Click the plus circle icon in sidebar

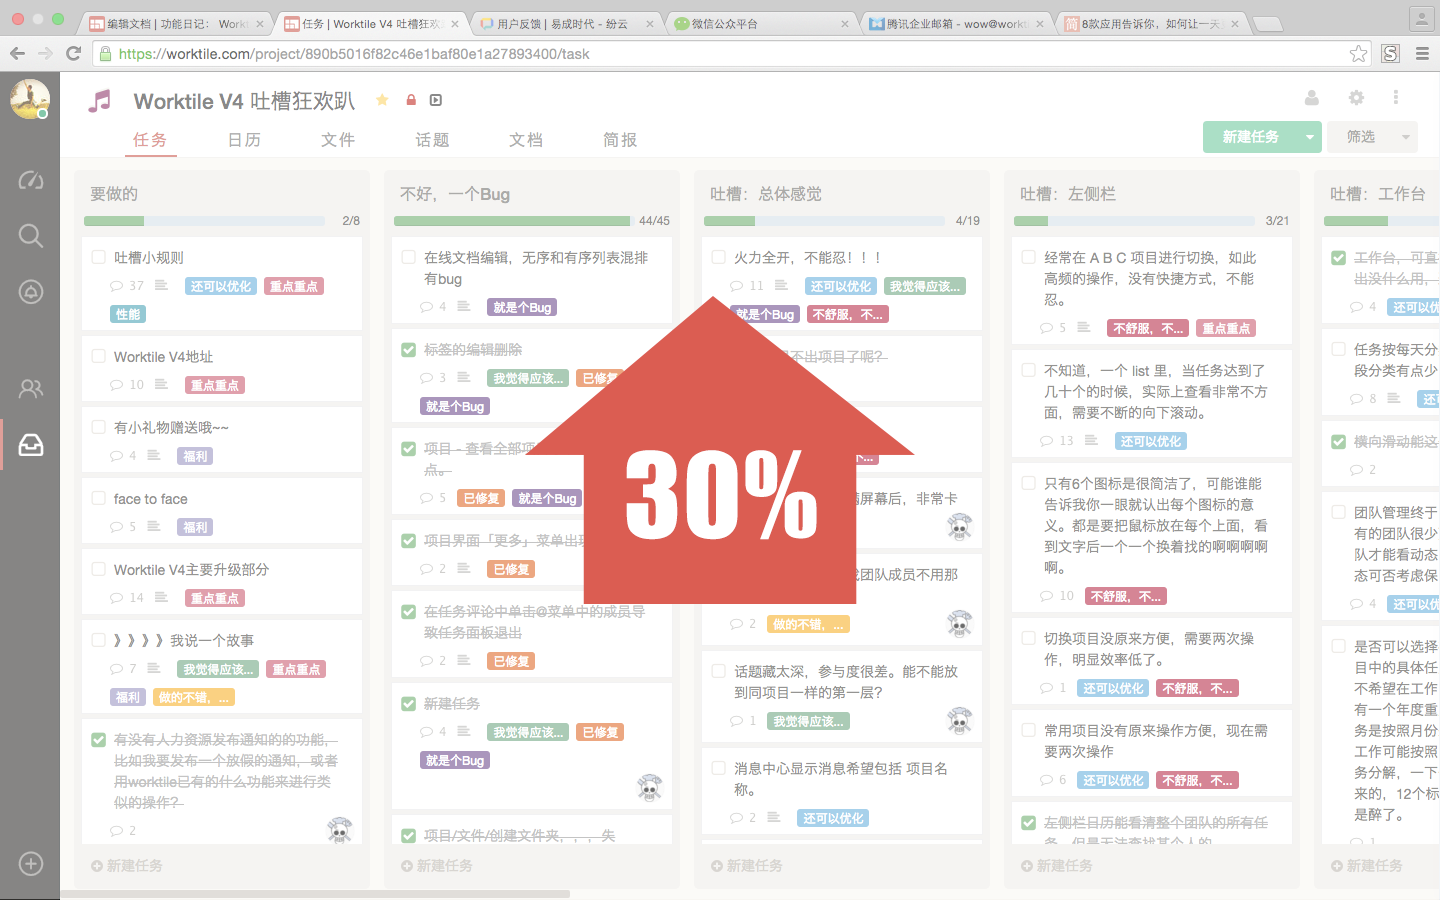click(x=31, y=864)
